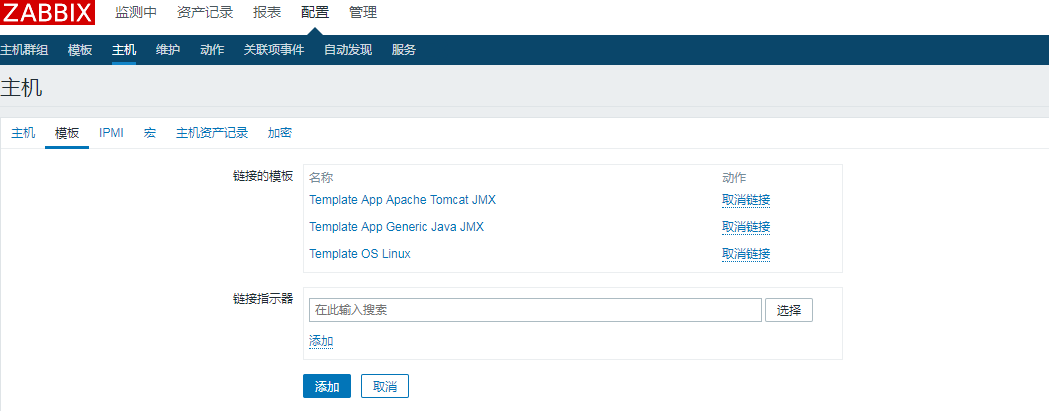Unlink Template App Apache Tomcat JMX via 取消链接

tap(746, 199)
